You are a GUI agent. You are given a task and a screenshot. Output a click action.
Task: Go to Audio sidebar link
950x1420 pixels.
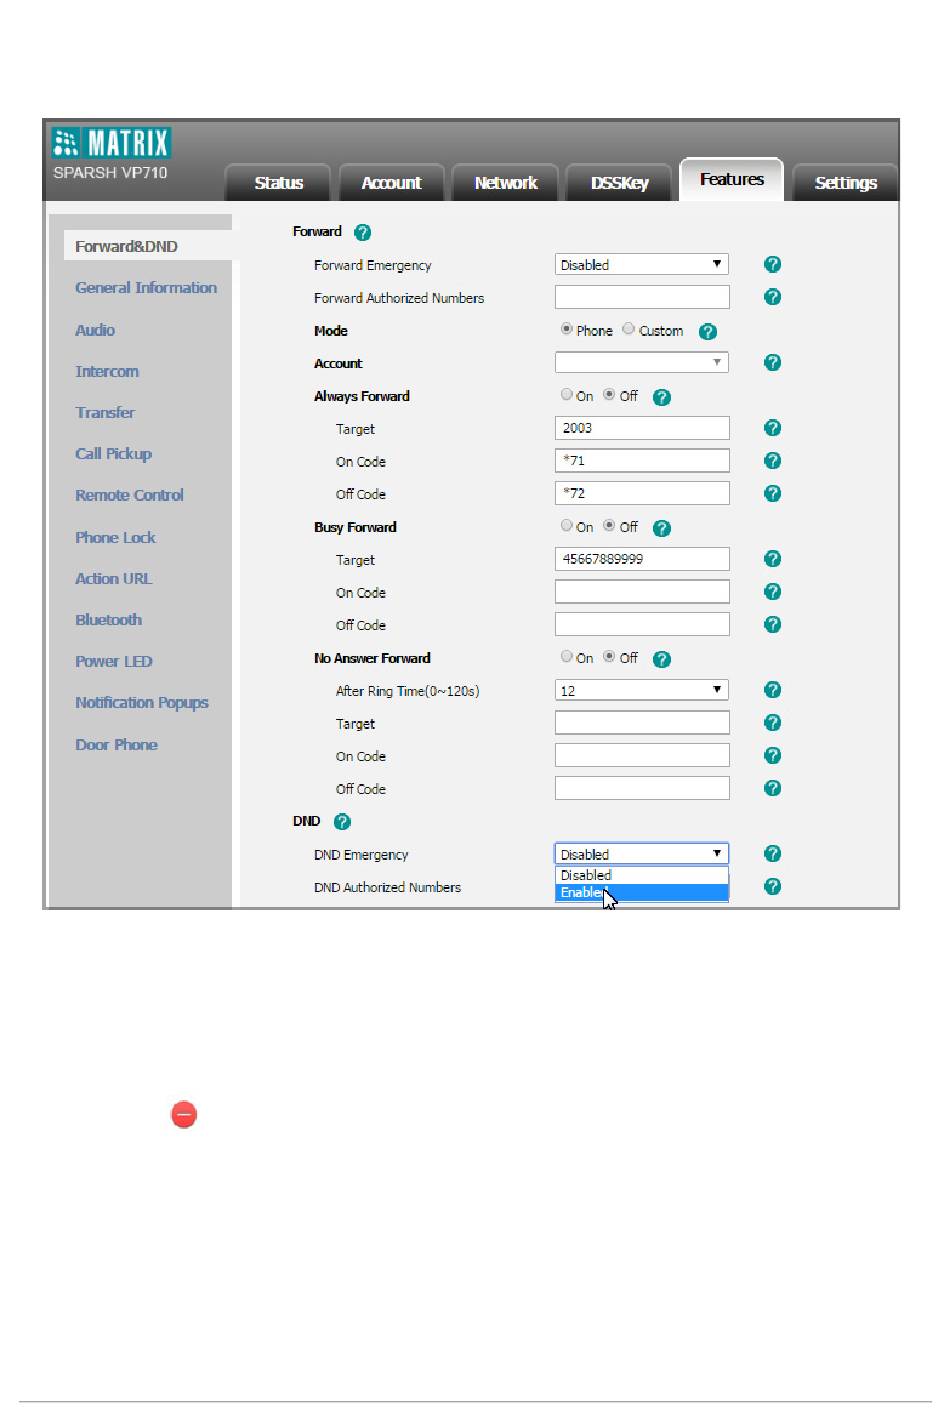[95, 330]
